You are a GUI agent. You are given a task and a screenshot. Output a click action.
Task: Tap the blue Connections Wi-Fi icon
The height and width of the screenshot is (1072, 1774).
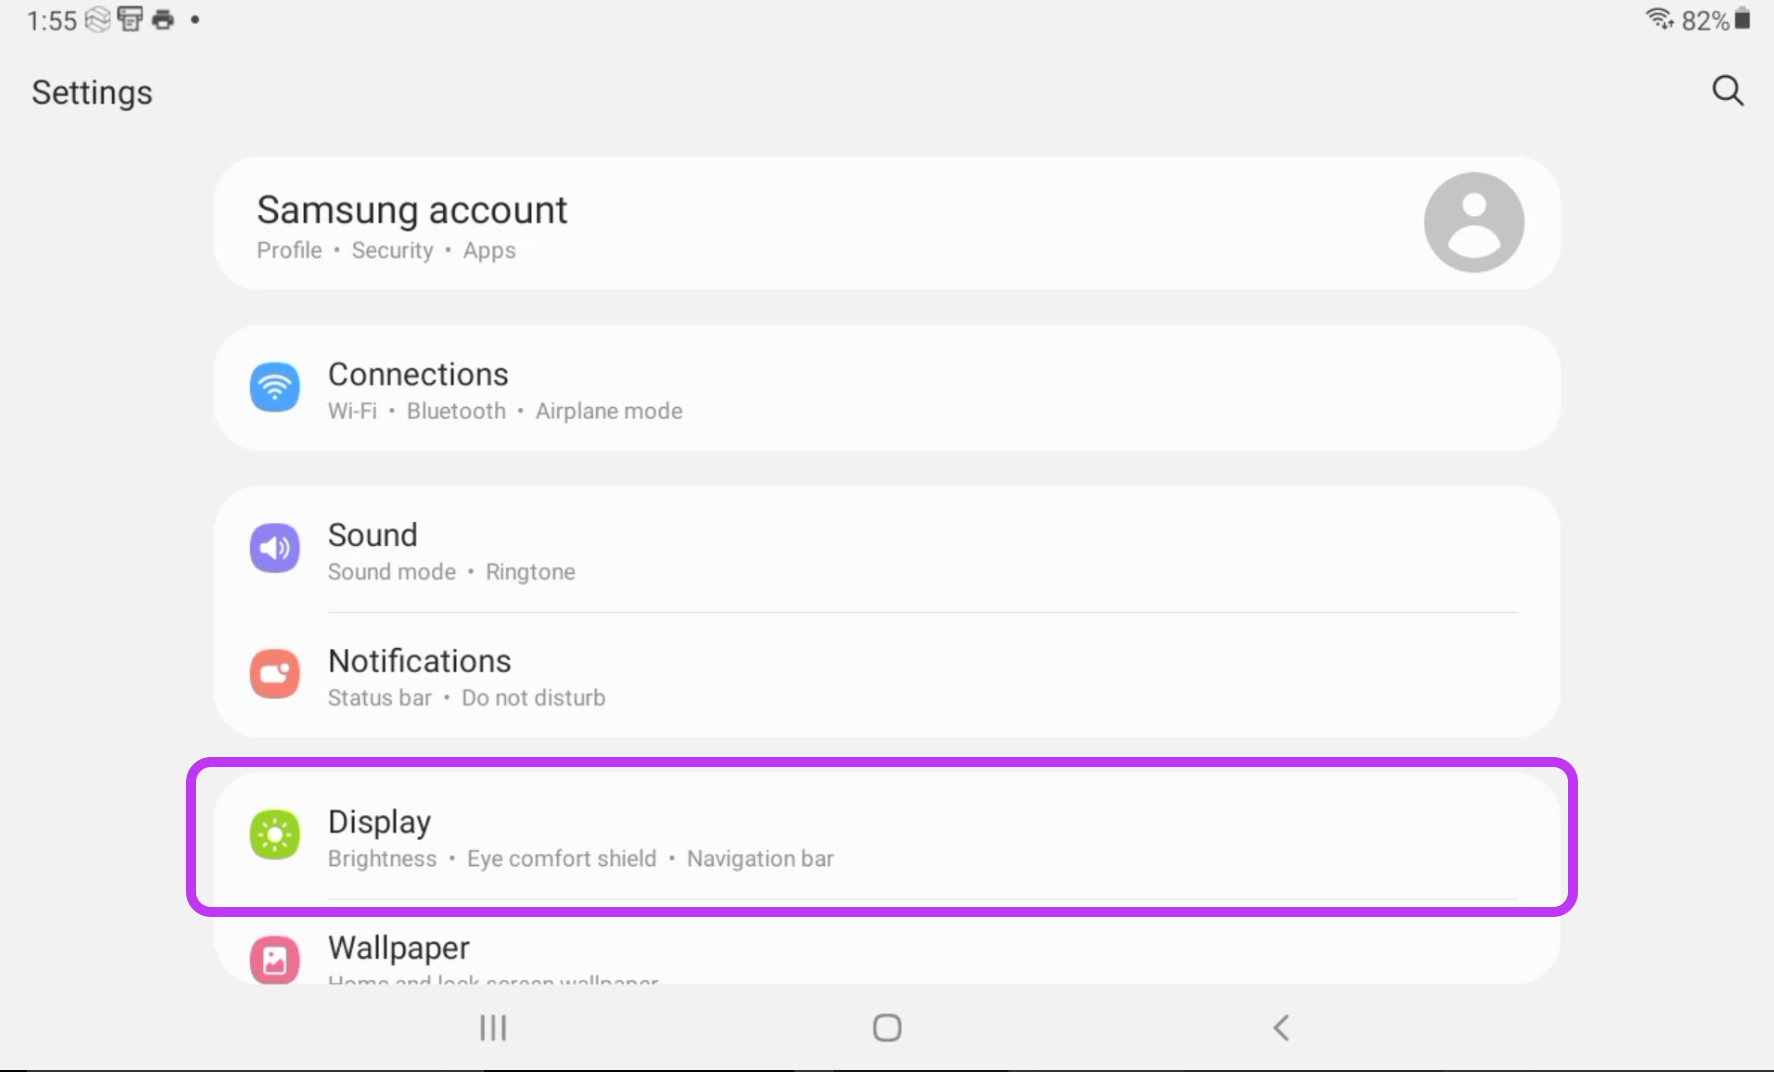[275, 387]
